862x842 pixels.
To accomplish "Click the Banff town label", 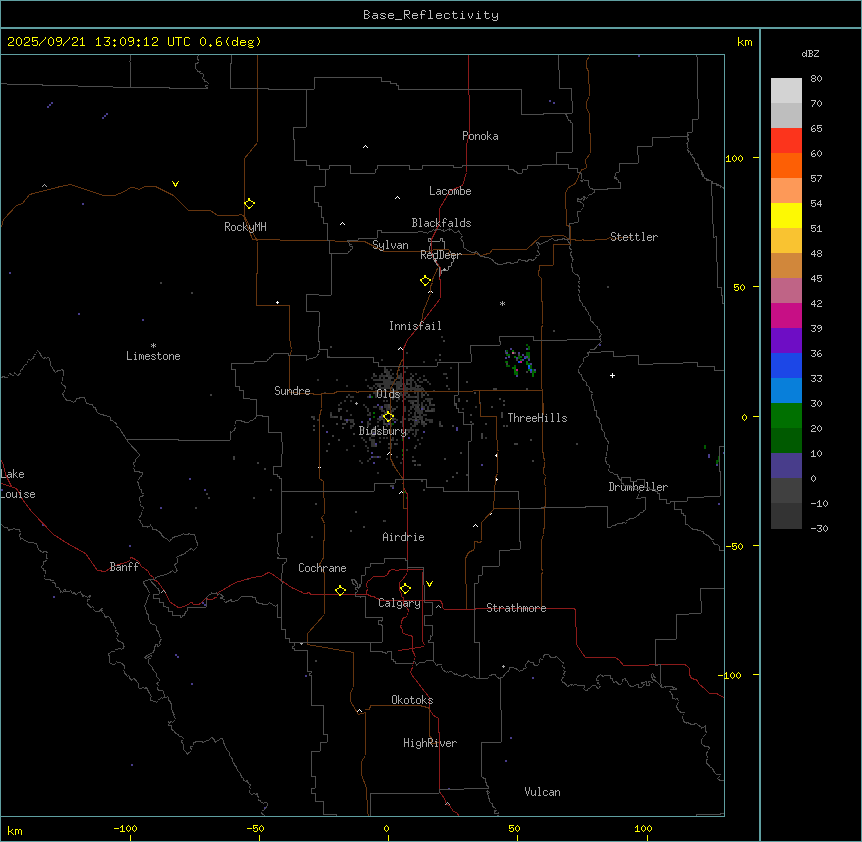I will click(x=124, y=567).
